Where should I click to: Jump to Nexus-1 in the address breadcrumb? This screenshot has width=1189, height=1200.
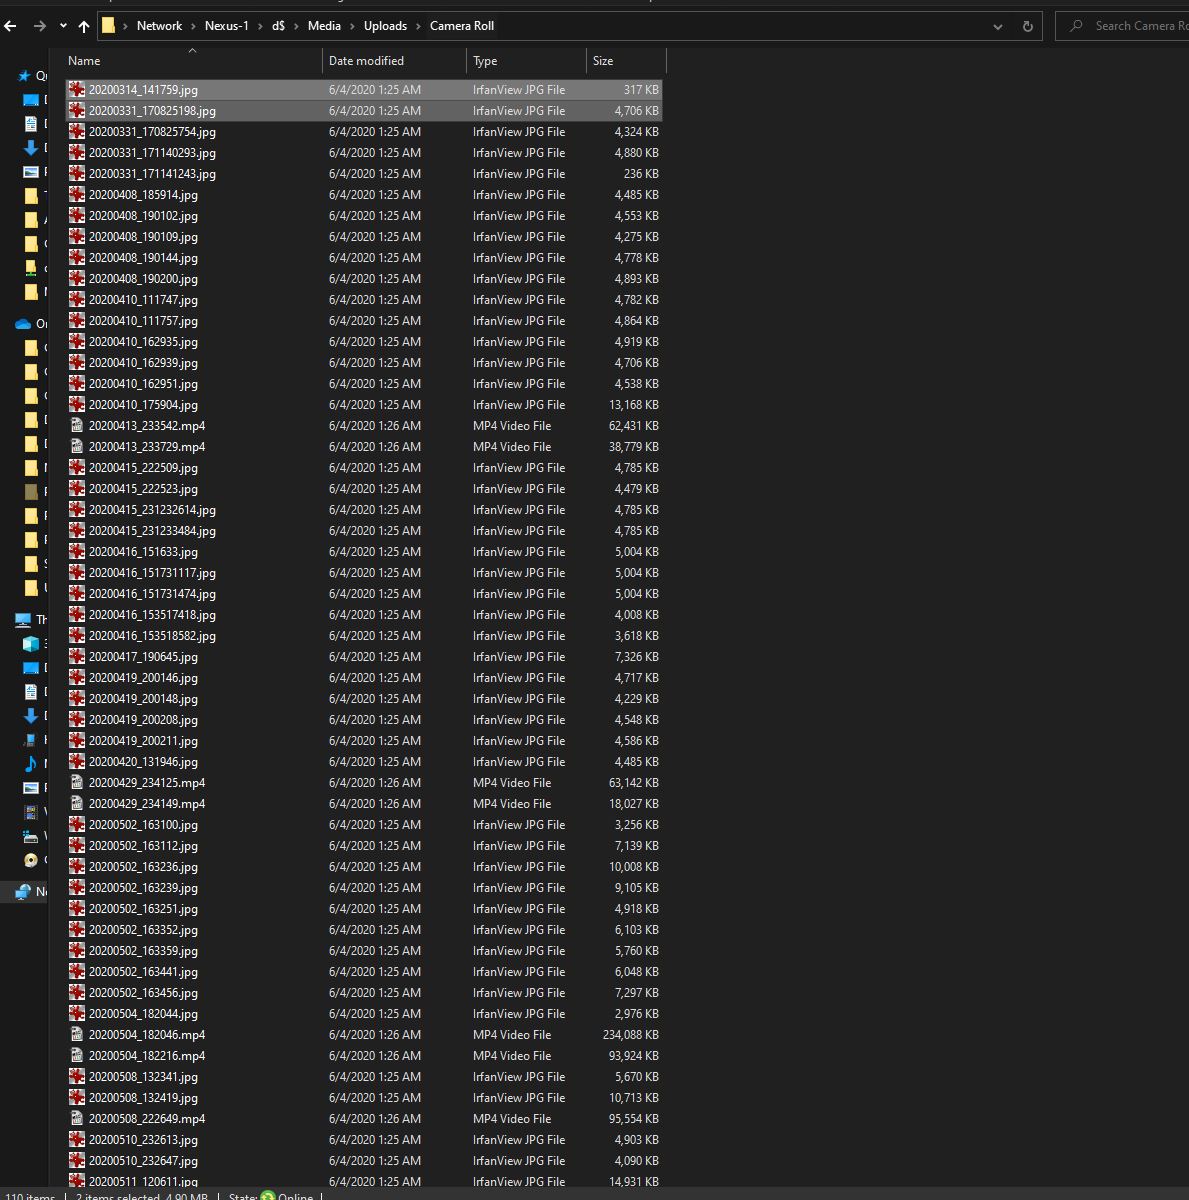(226, 26)
